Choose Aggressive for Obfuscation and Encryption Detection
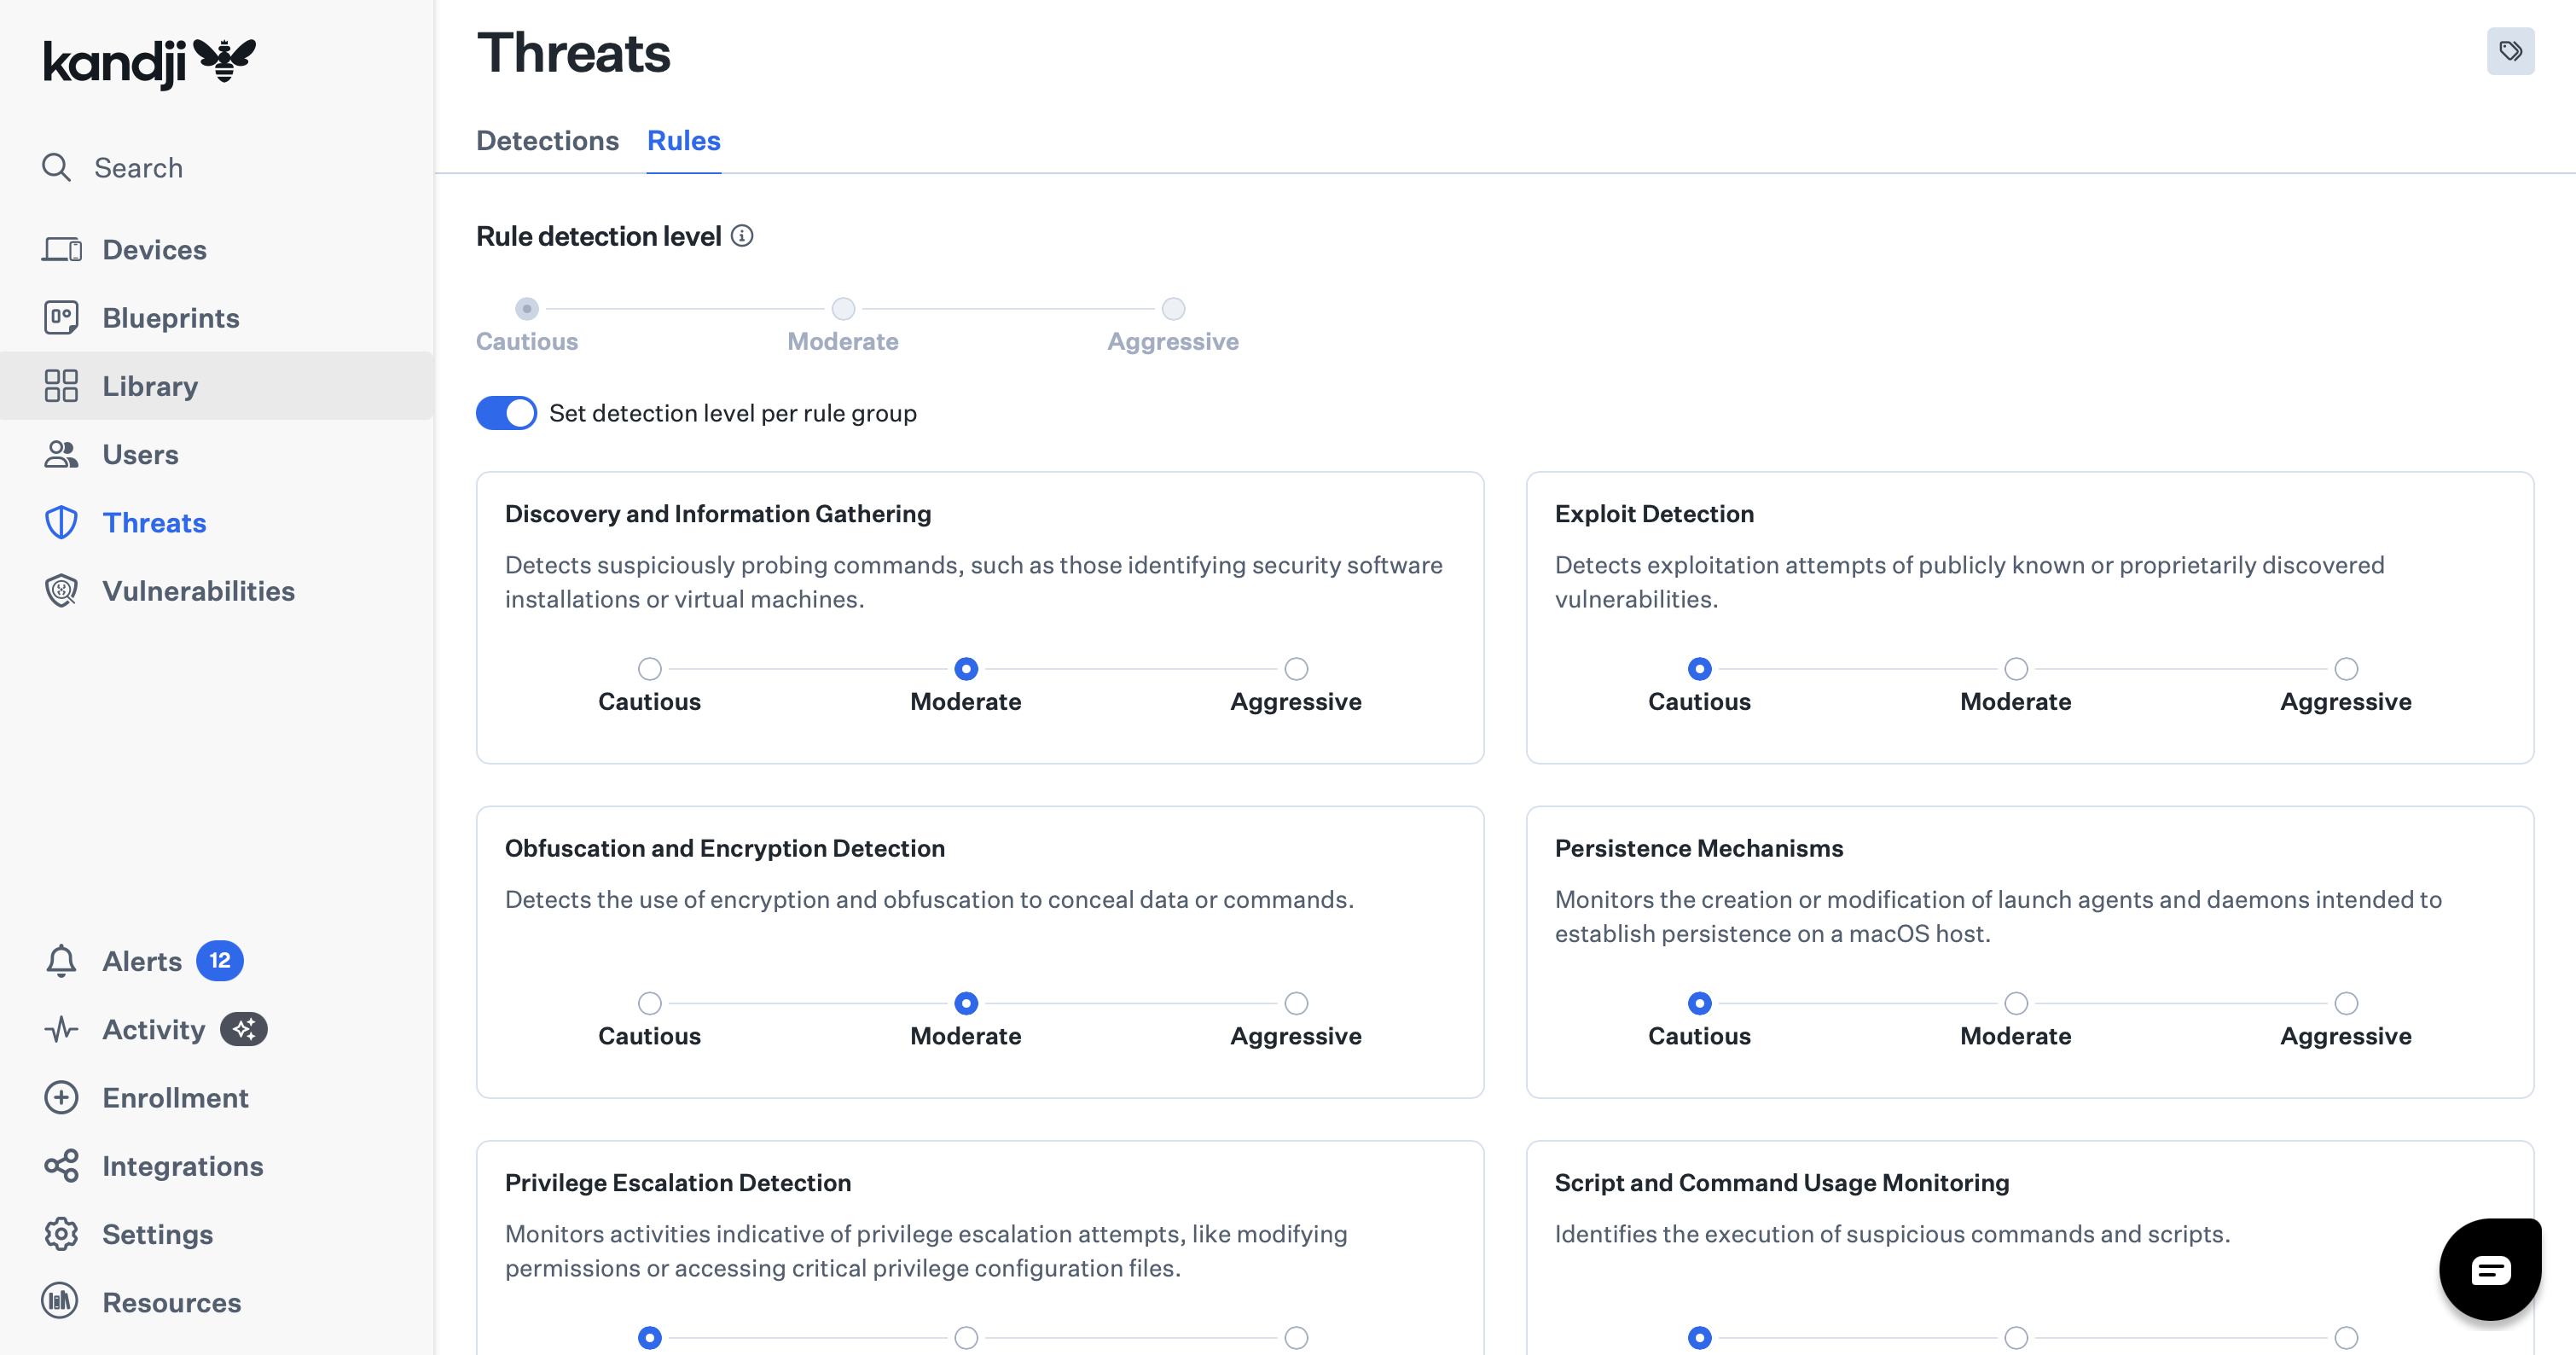This screenshot has width=2576, height=1355. tap(1296, 1003)
